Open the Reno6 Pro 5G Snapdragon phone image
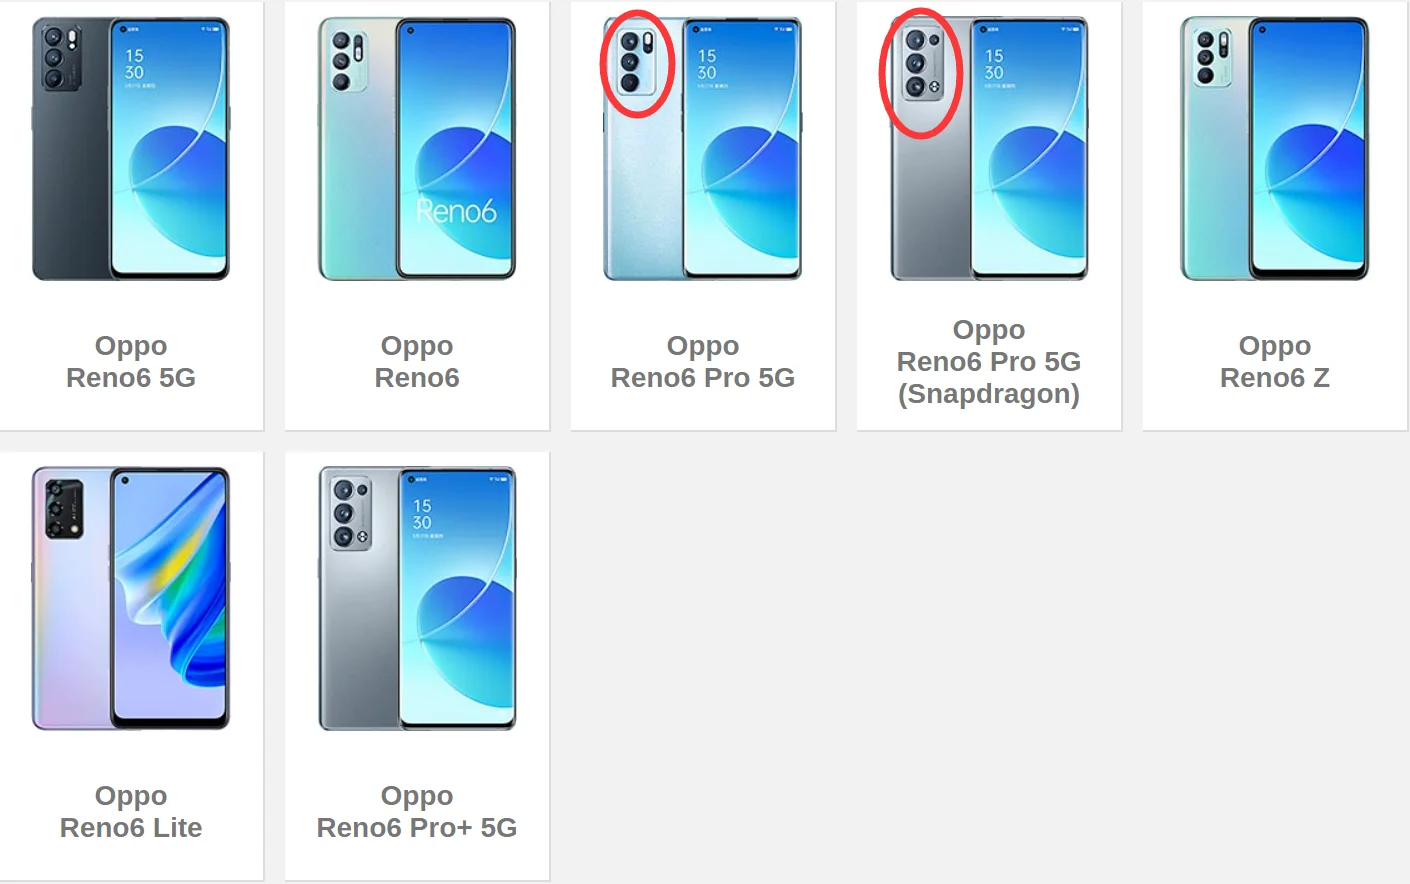Viewport: 1410px width, 884px height. (989, 149)
